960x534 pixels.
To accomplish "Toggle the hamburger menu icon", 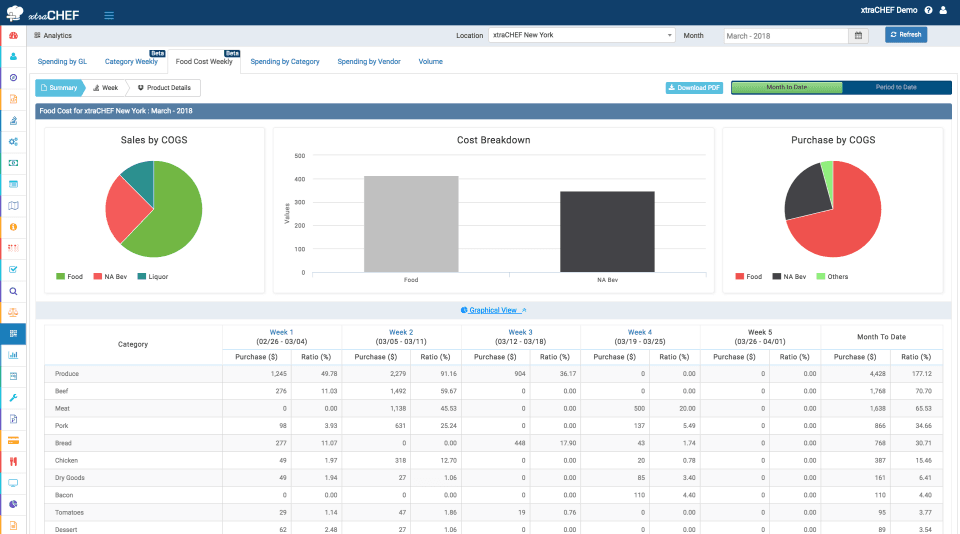I will click(x=109, y=15).
